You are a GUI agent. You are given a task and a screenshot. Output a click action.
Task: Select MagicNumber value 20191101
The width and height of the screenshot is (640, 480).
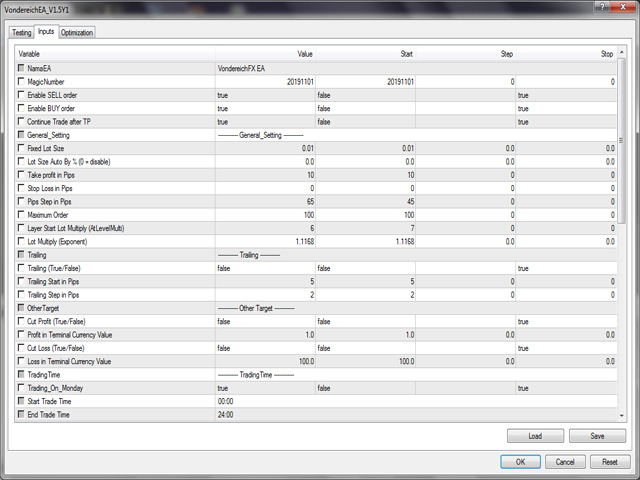coord(265,82)
